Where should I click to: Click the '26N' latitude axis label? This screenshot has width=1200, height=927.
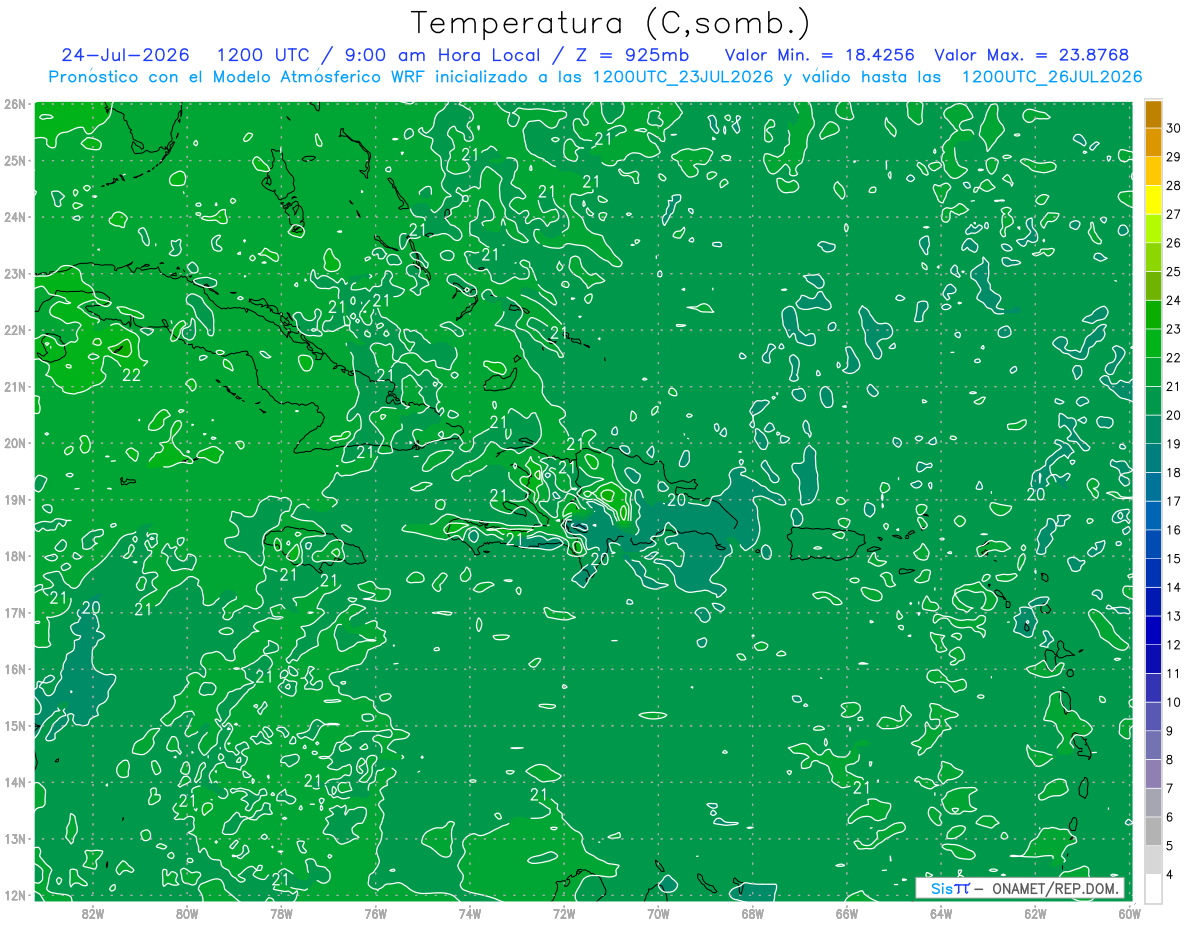click(14, 104)
